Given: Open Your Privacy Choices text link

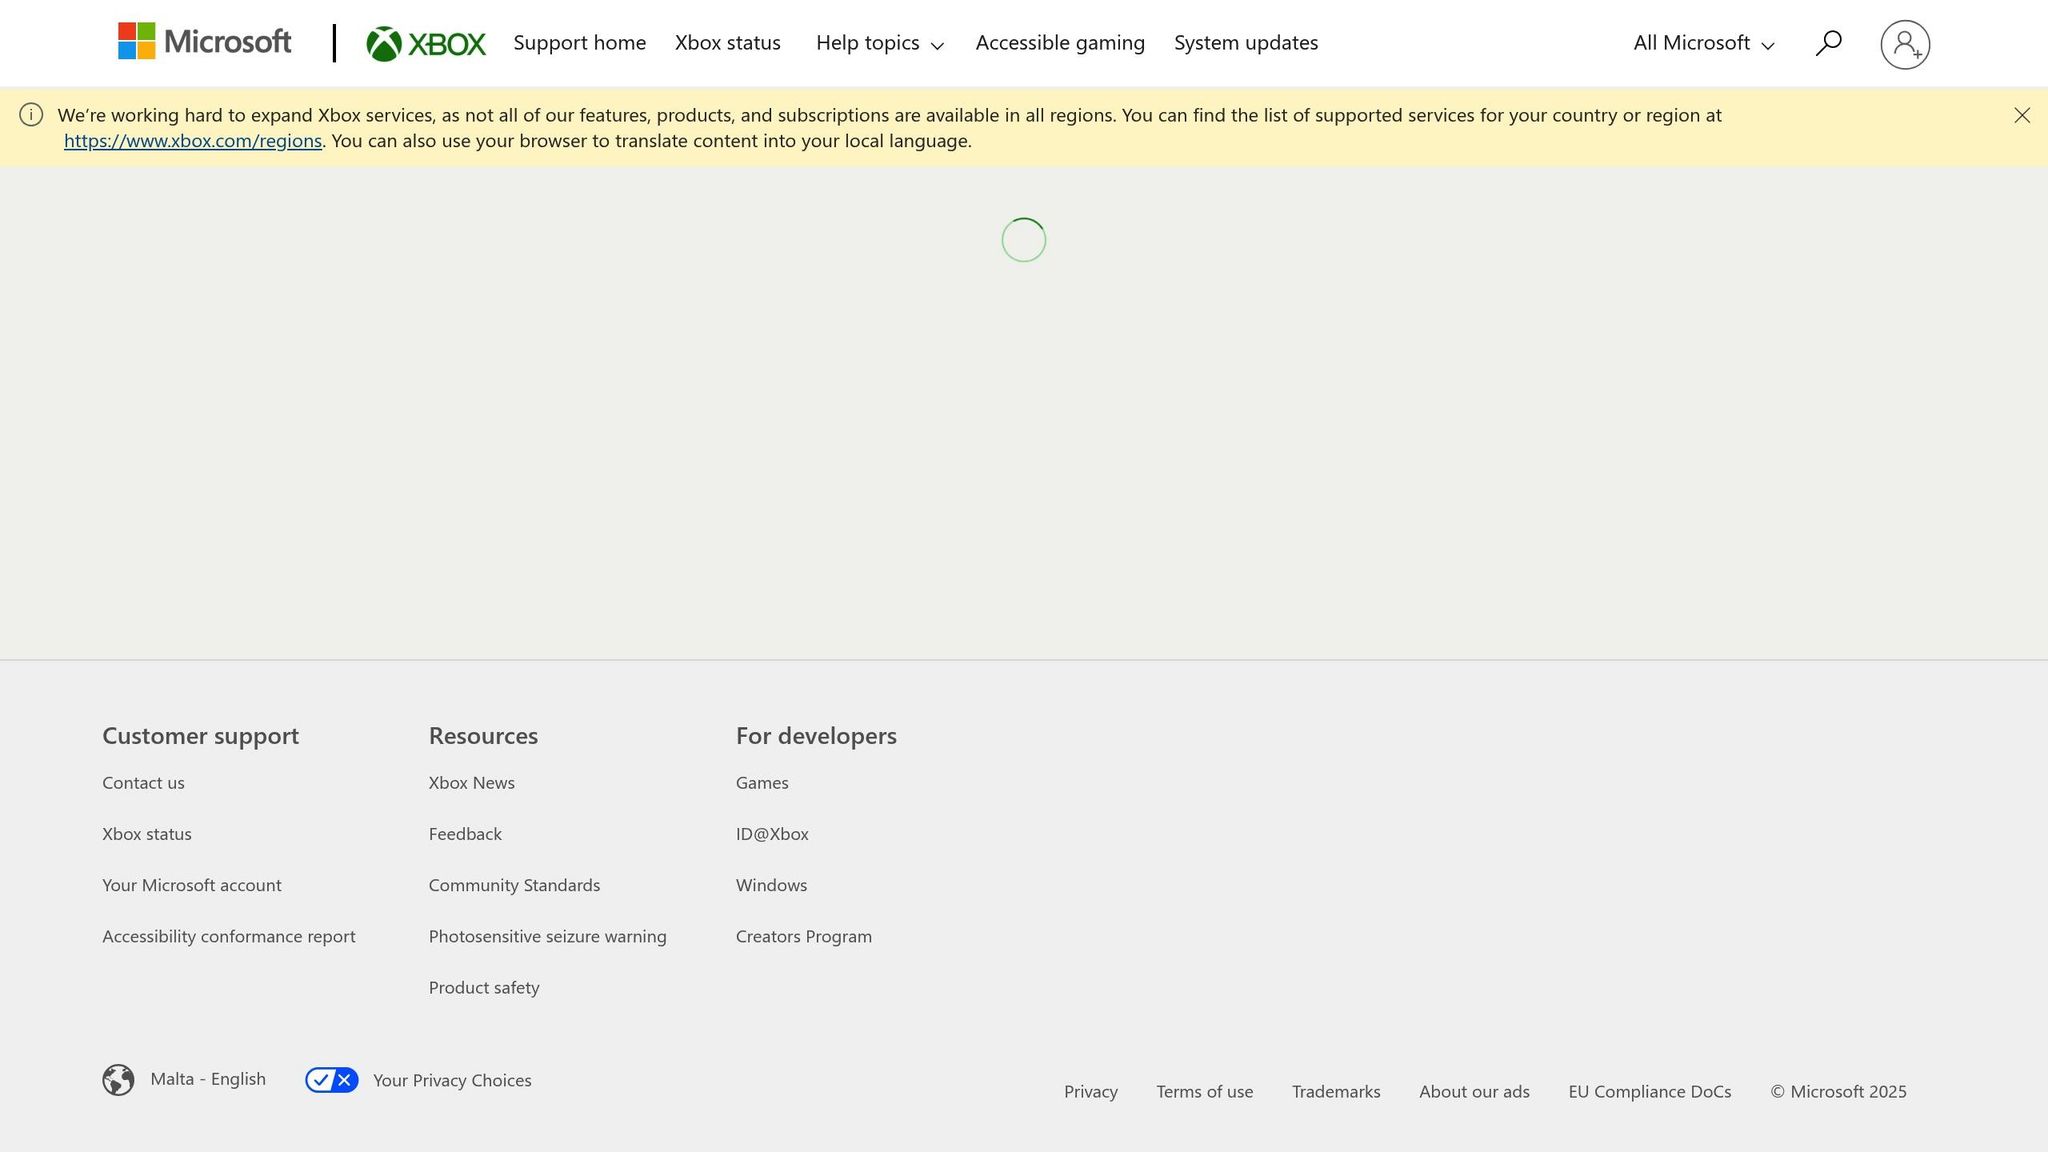Looking at the screenshot, I should pos(452,1080).
